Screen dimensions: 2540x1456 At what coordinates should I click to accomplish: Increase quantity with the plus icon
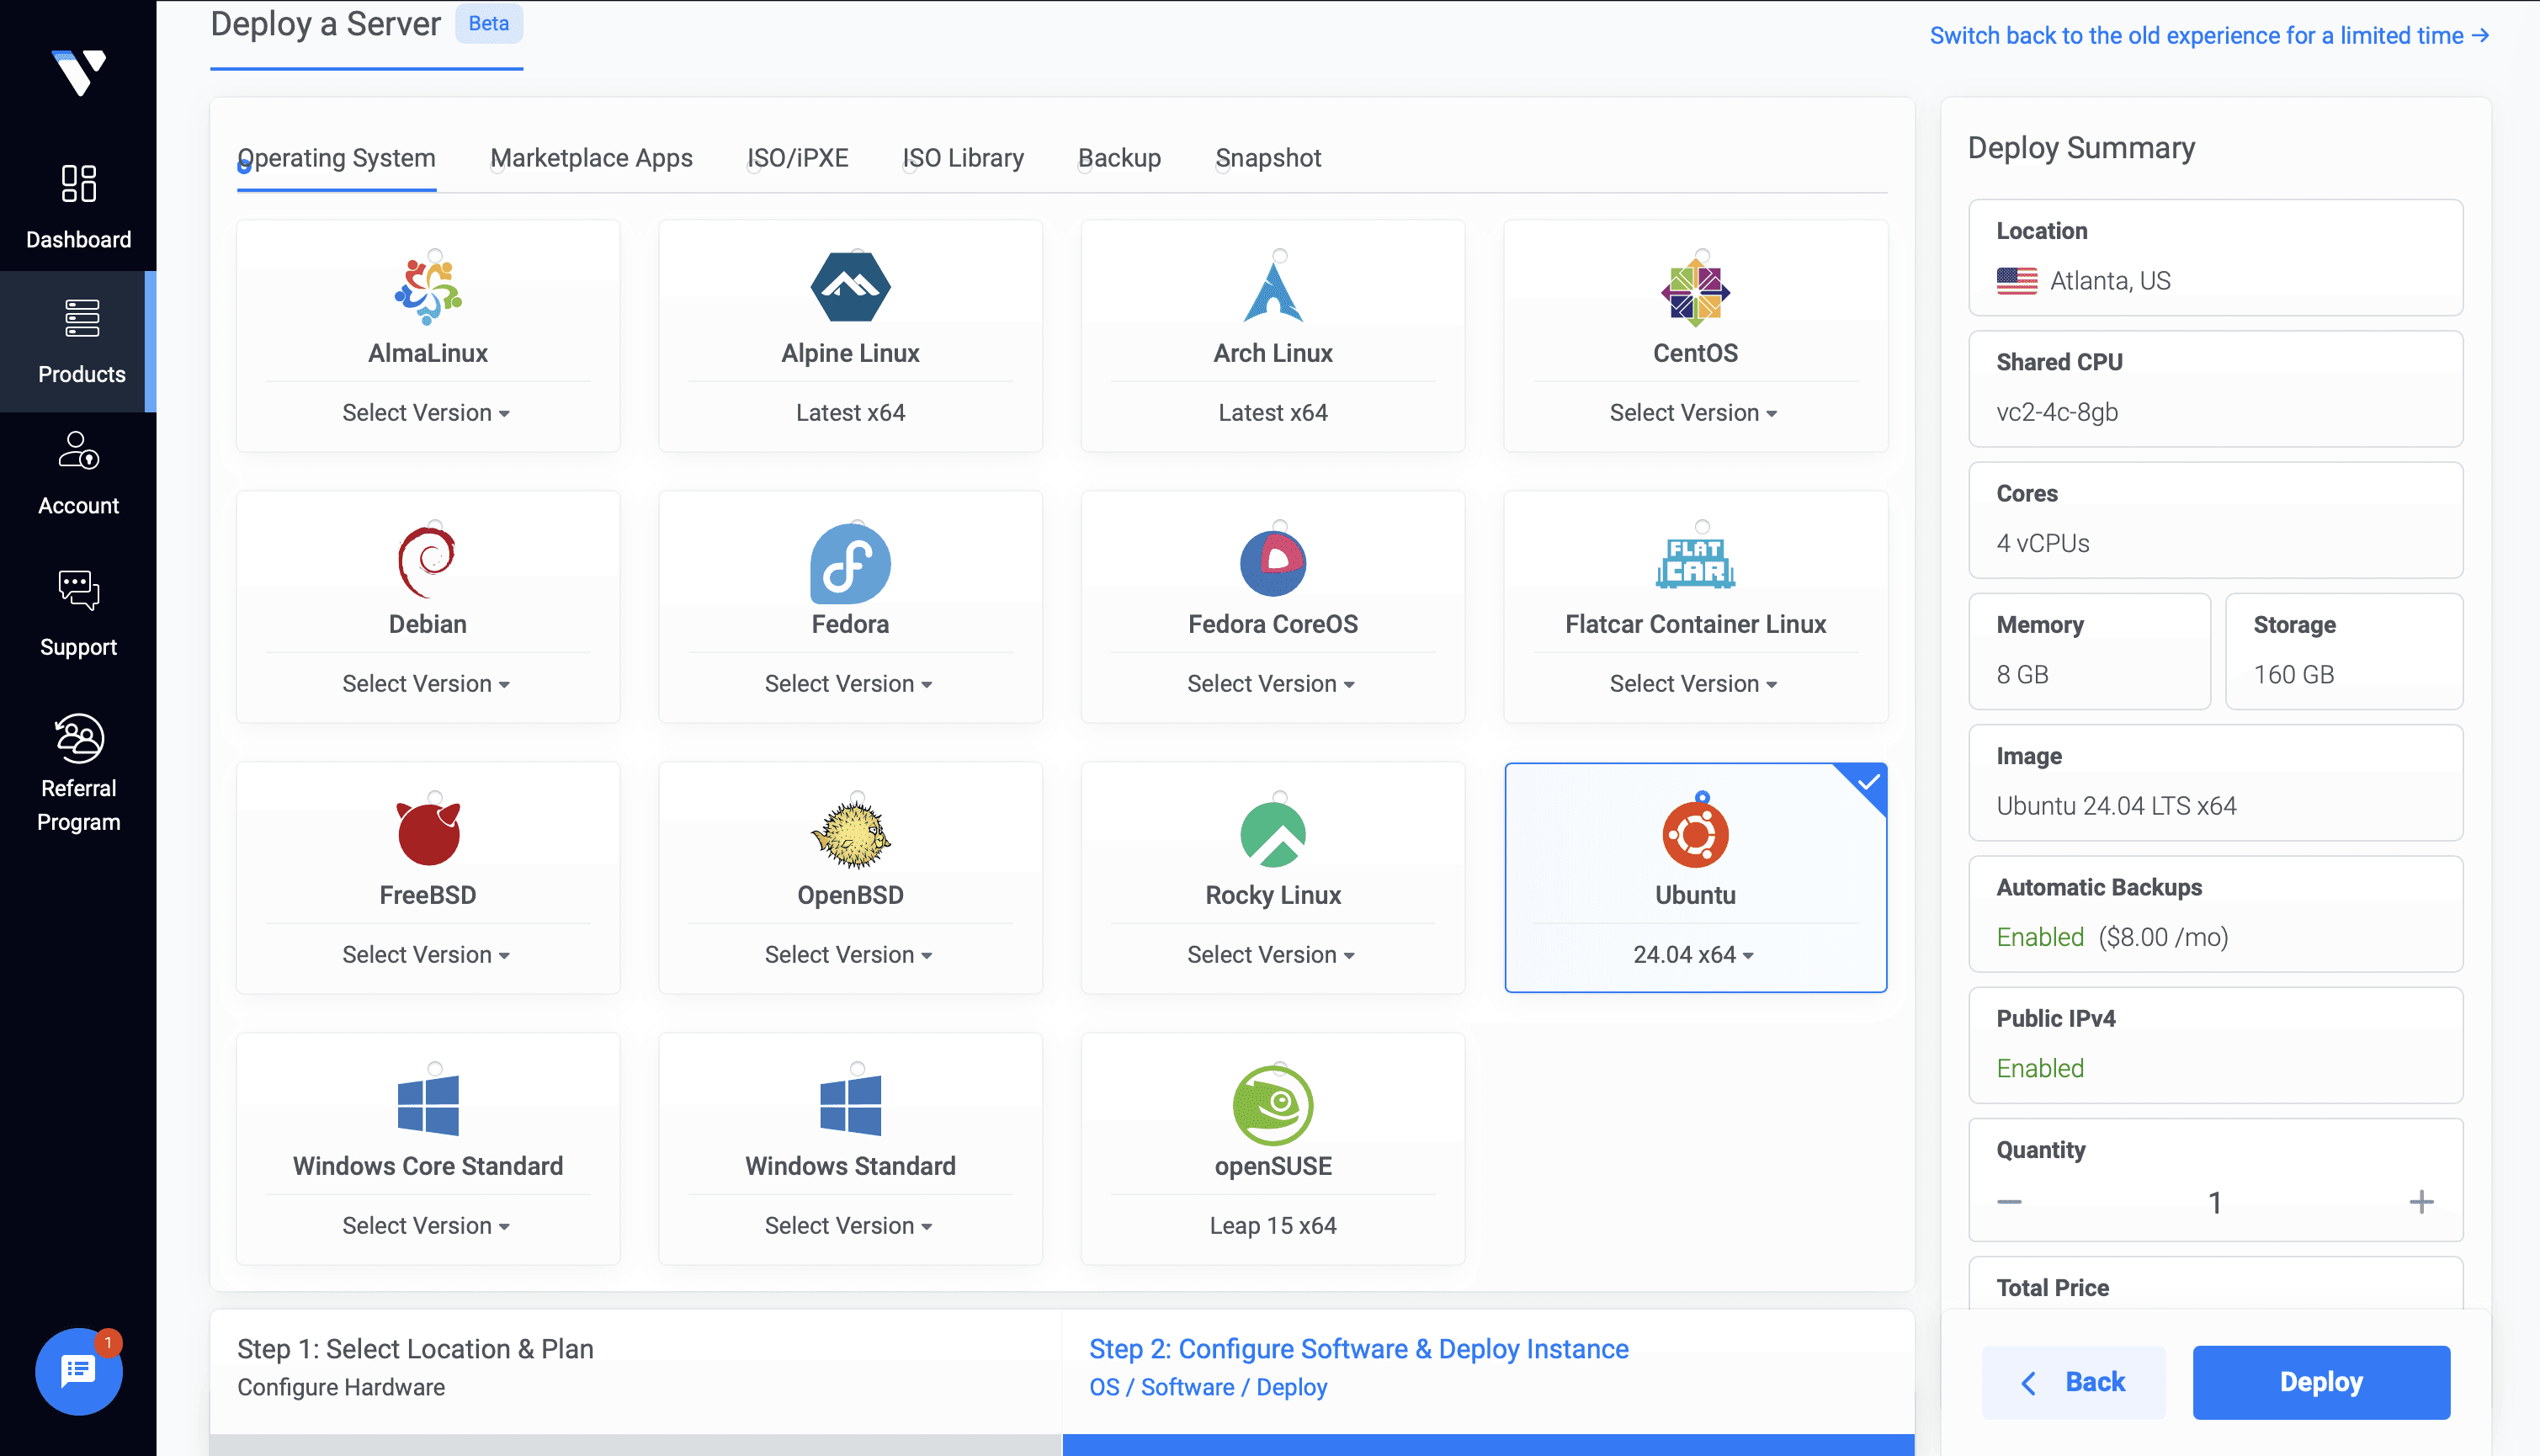coord(2421,1202)
